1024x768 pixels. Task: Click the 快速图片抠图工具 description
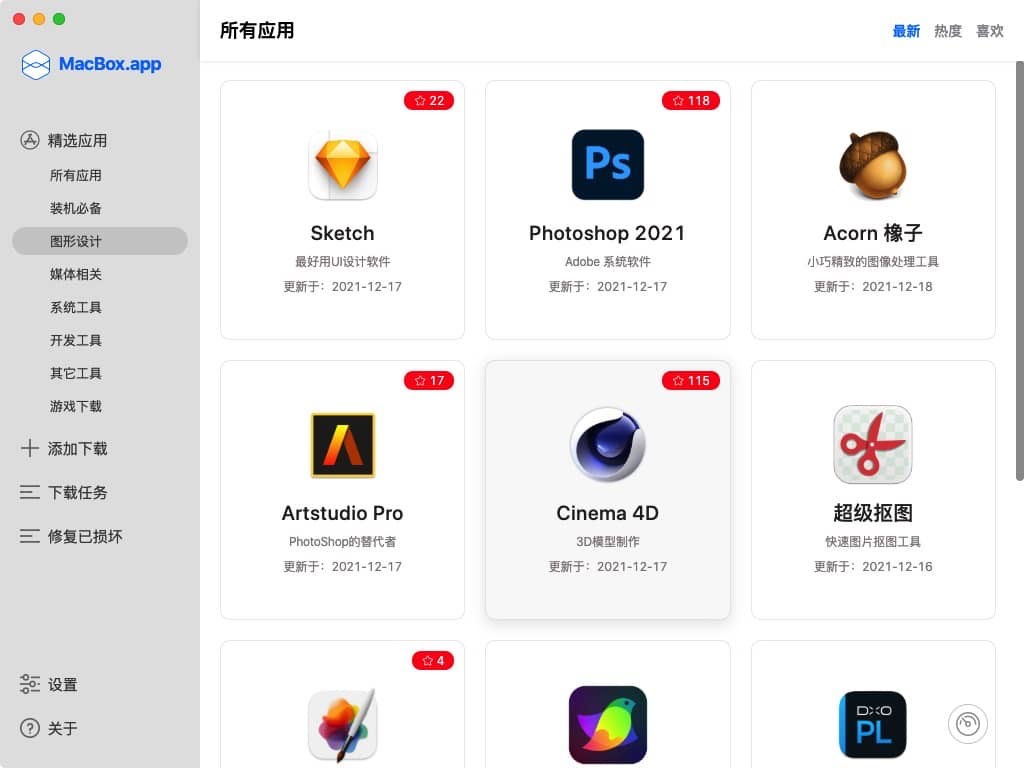click(872, 542)
